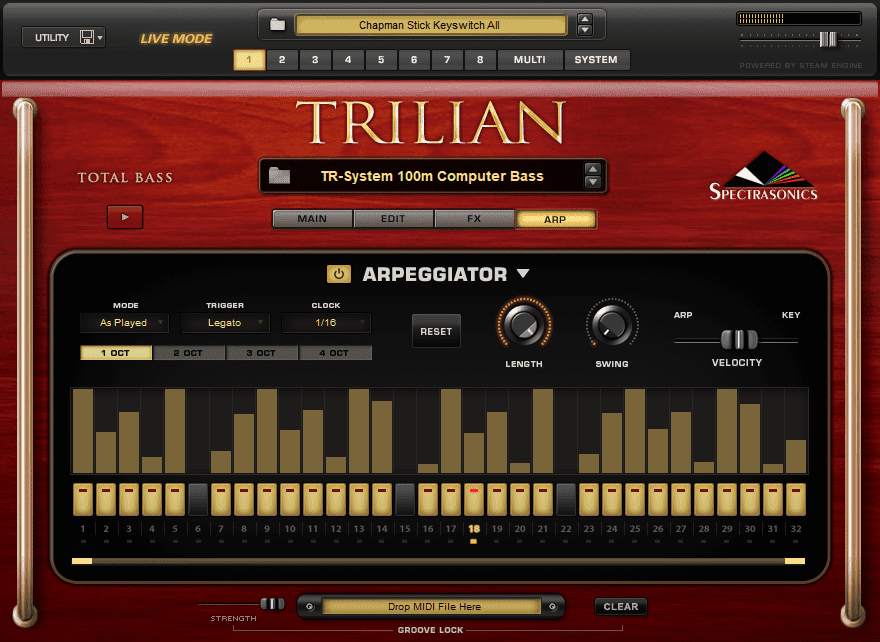Switch to the SYSTEM page

(596, 59)
